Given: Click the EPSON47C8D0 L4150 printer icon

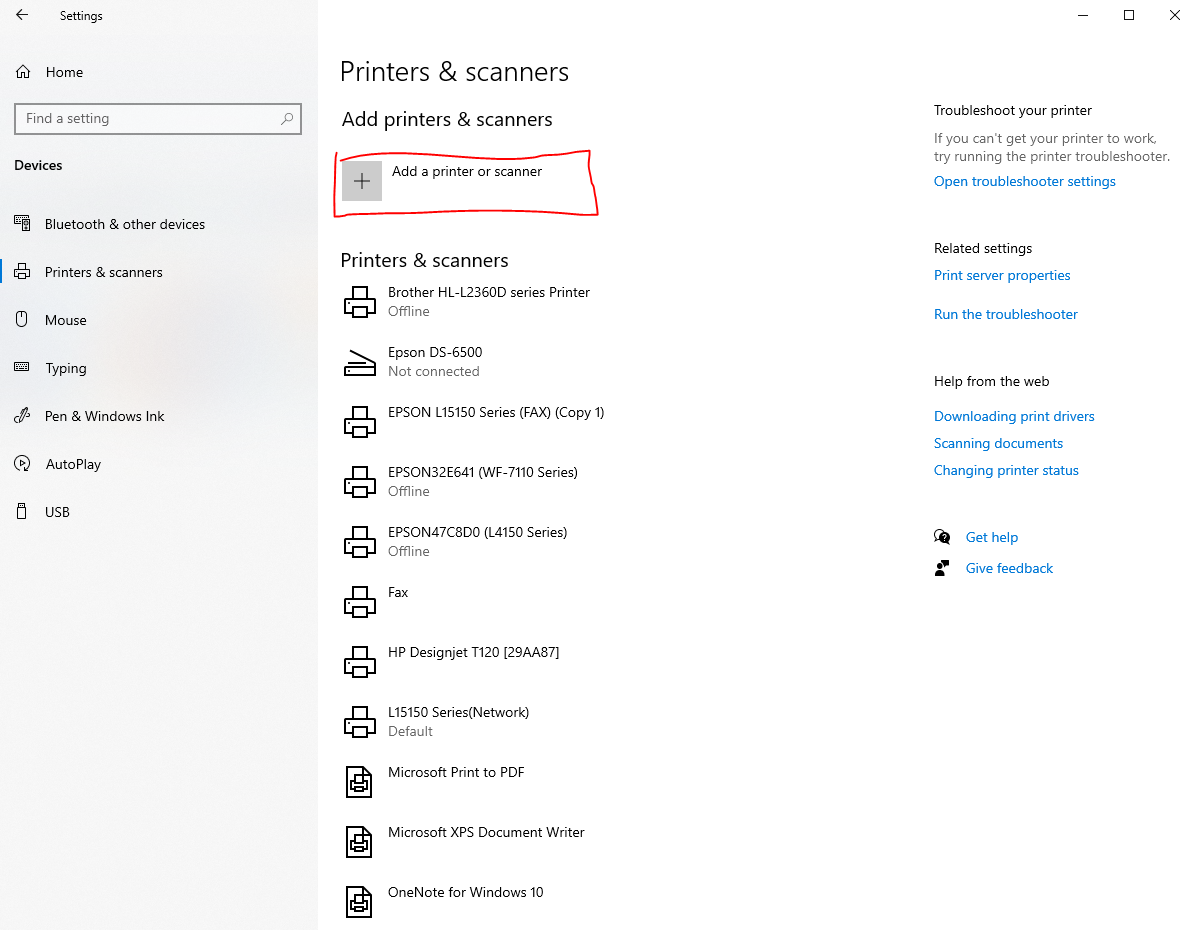Looking at the screenshot, I should 359,542.
